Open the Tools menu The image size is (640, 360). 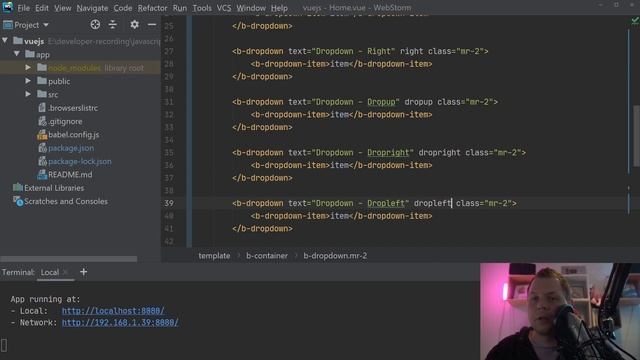202,8
